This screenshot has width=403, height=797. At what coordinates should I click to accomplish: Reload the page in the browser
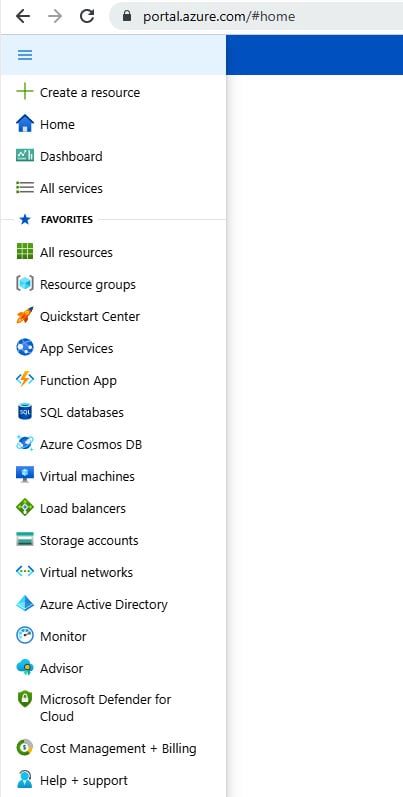[87, 16]
